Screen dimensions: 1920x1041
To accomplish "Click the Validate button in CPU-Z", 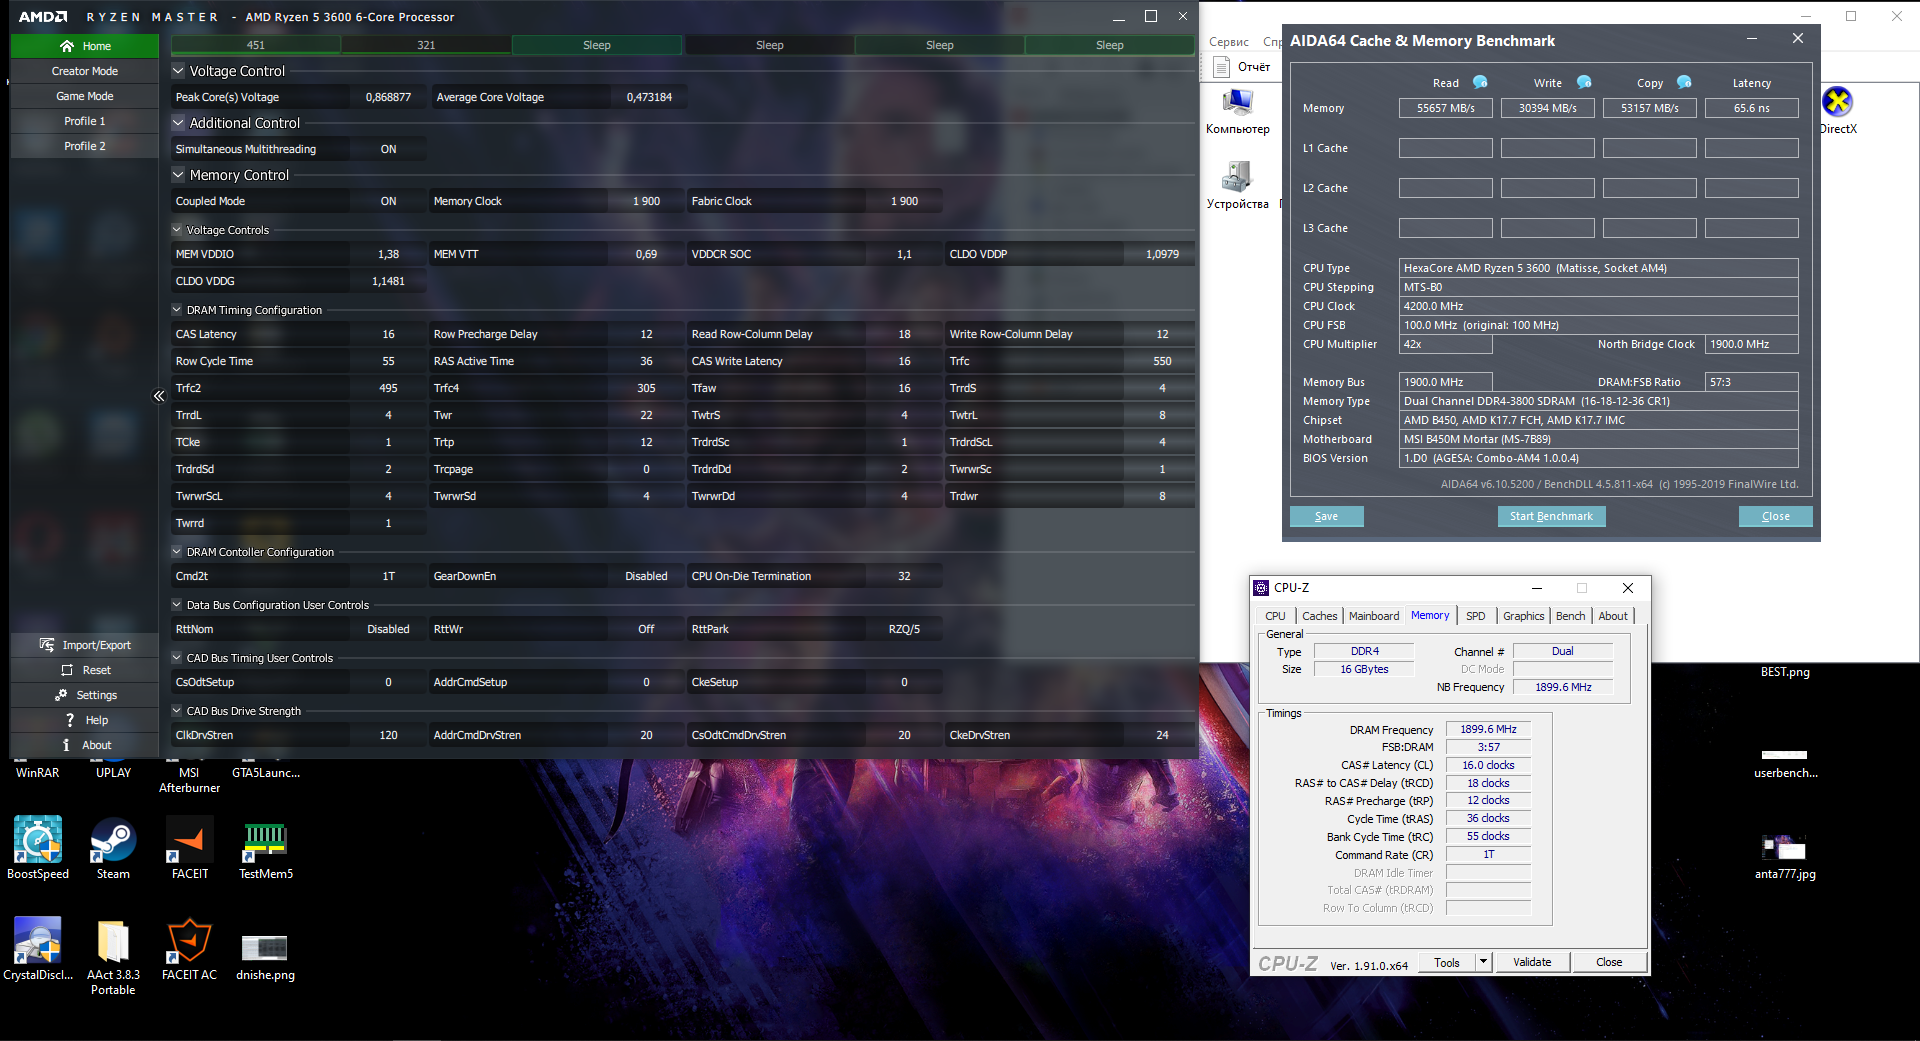I will click(1532, 962).
